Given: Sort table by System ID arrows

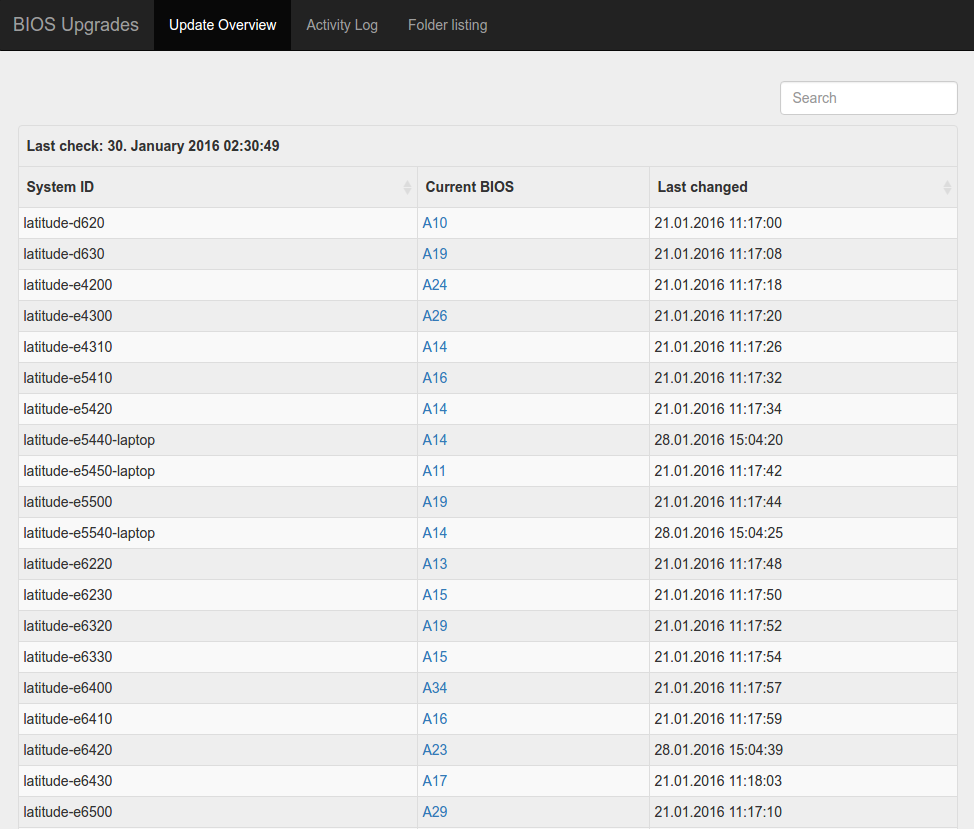Looking at the screenshot, I should pyautogui.click(x=407, y=187).
